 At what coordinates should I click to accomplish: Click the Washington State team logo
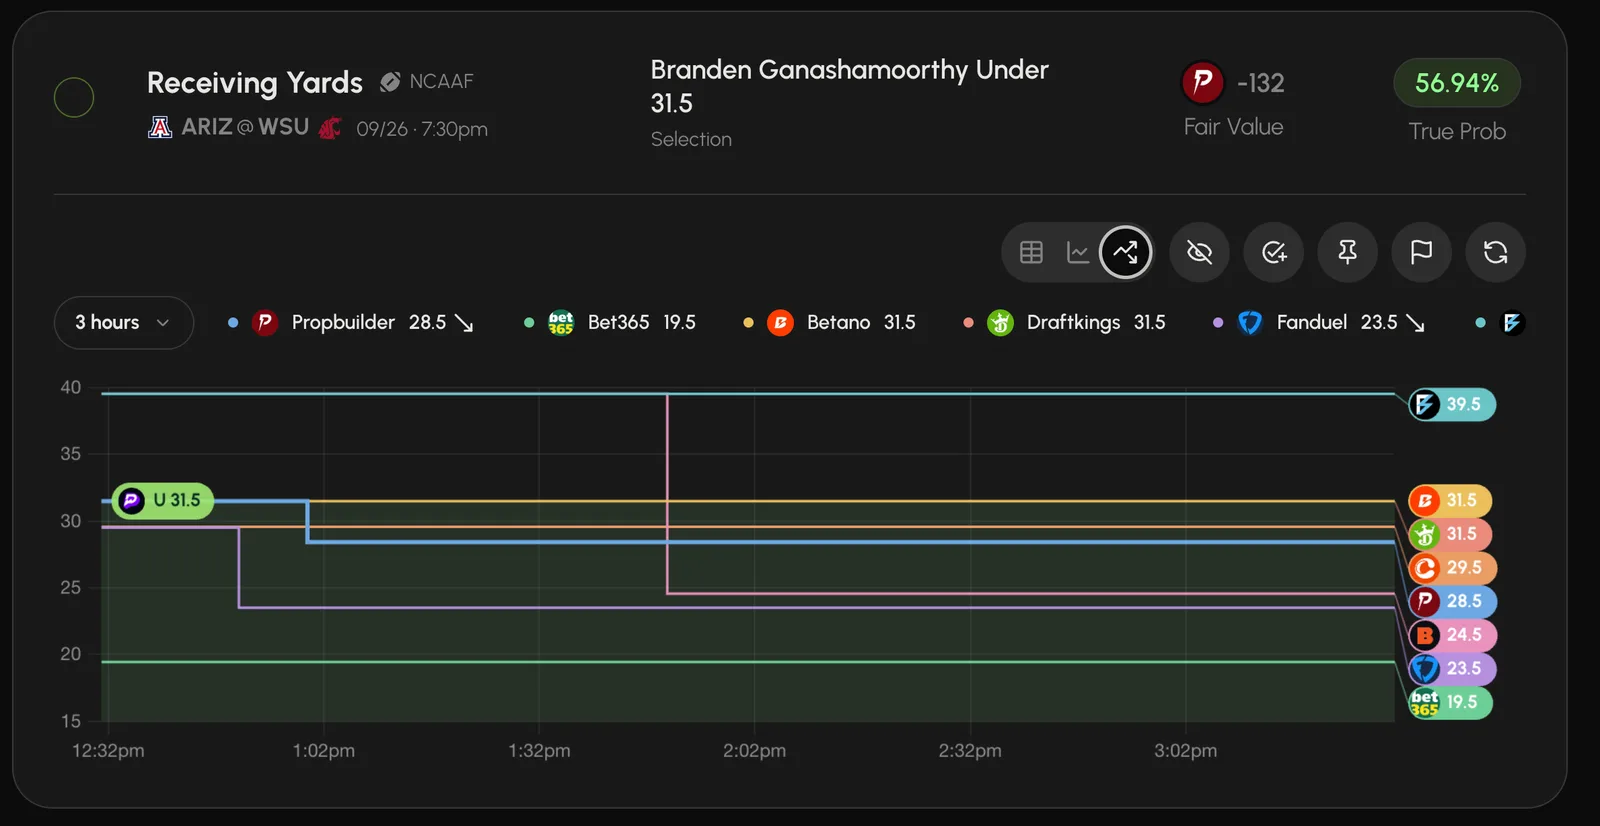point(330,128)
